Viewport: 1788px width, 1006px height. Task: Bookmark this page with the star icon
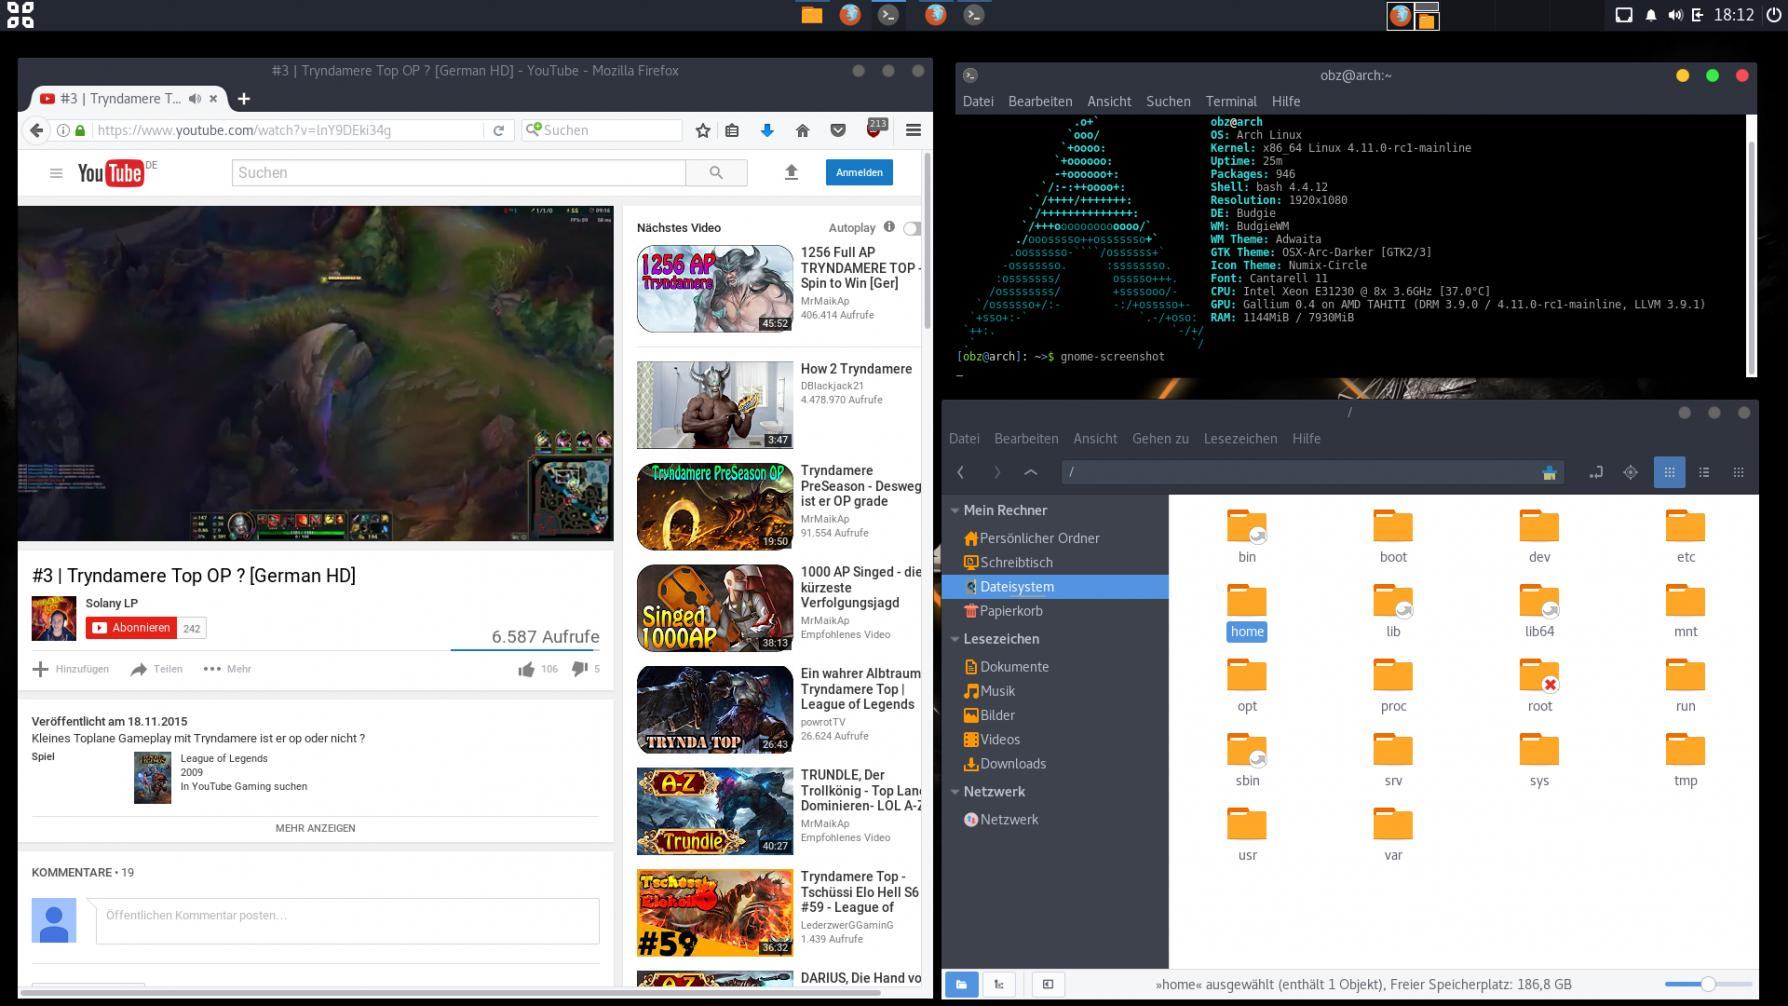pyautogui.click(x=703, y=130)
